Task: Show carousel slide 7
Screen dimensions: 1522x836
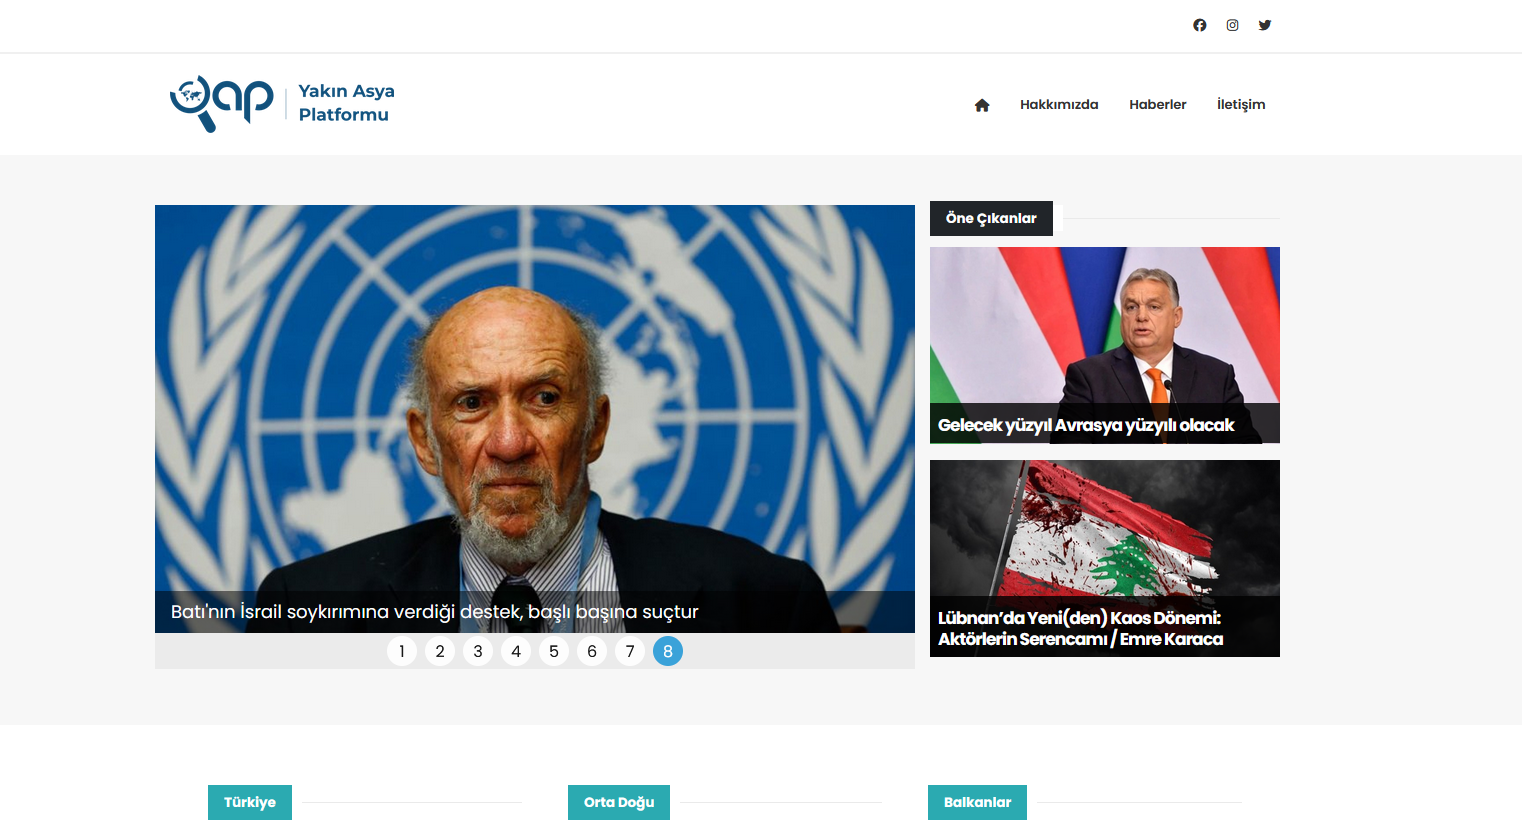Action: pyautogui.click(x=630, y=651)
